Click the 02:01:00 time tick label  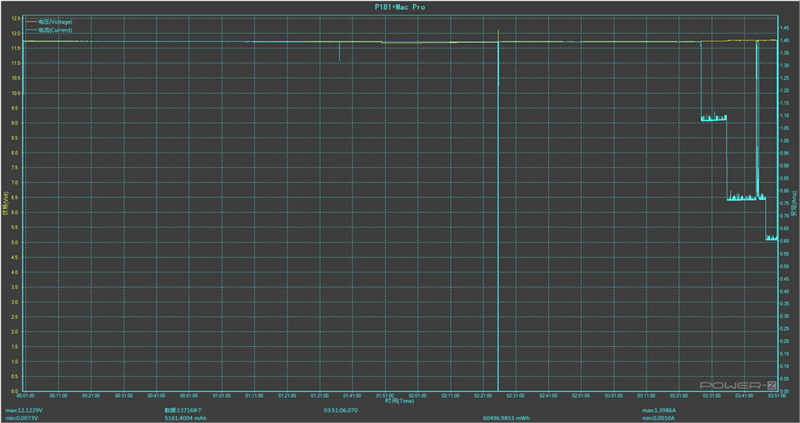click(x=417, y=395)
